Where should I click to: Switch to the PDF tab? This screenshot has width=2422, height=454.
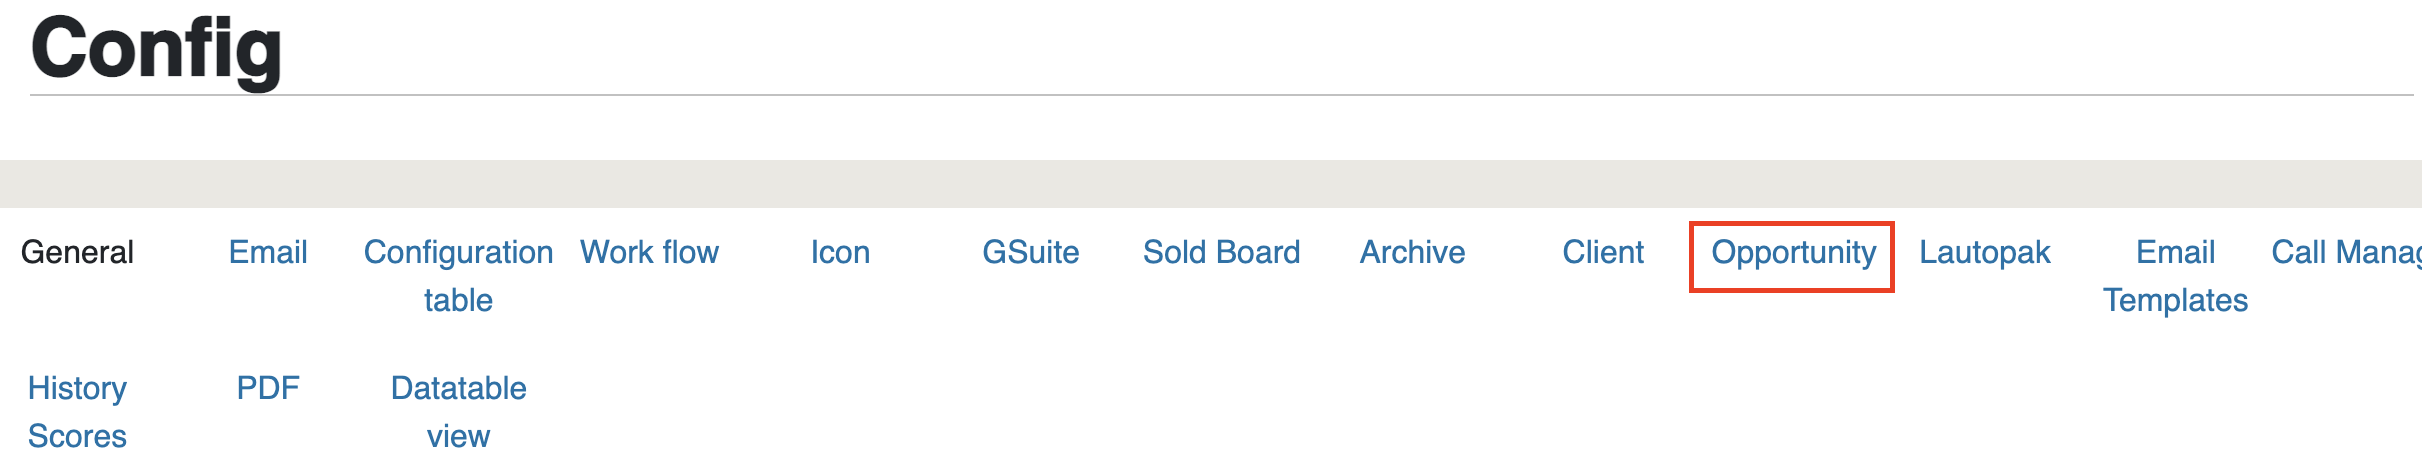click(x=268, y=388)
